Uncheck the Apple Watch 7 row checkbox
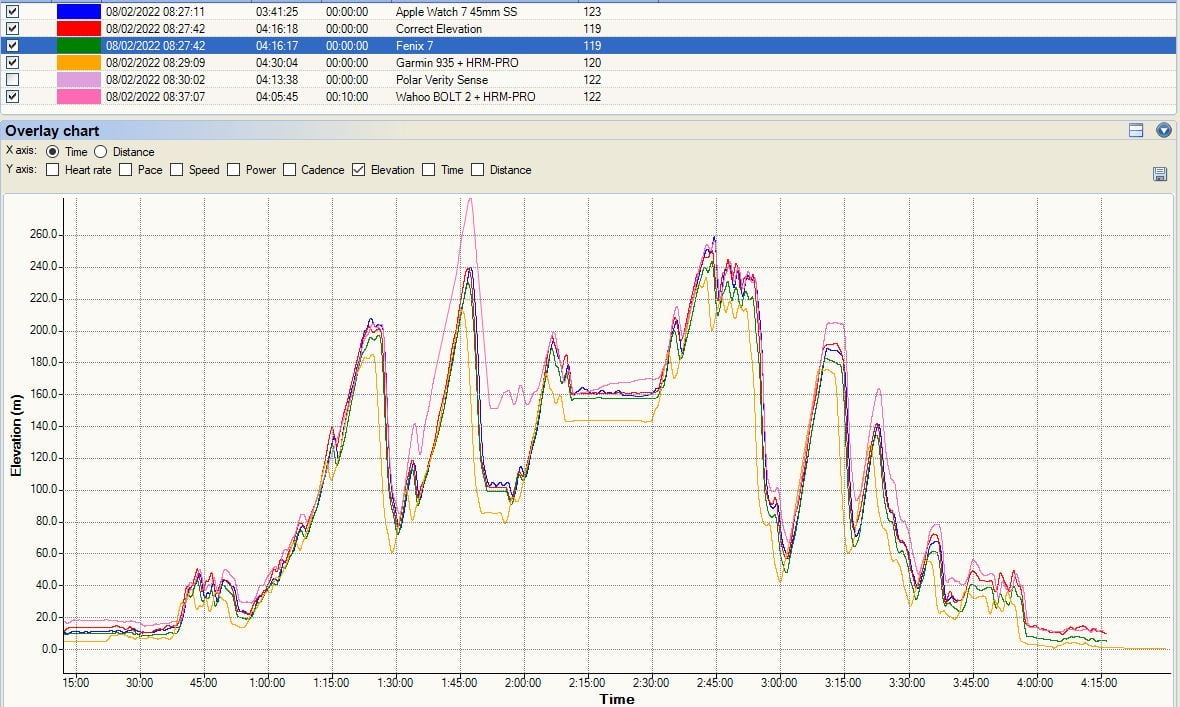1180x707 pixels. 12,12
